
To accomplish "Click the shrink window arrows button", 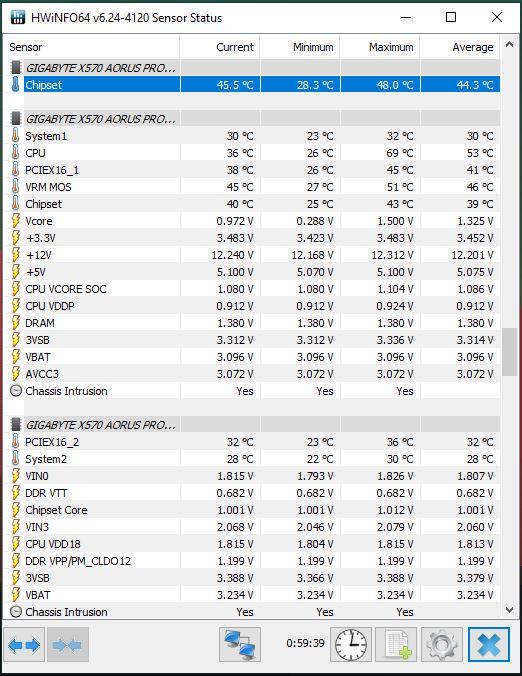I will 68,645.
